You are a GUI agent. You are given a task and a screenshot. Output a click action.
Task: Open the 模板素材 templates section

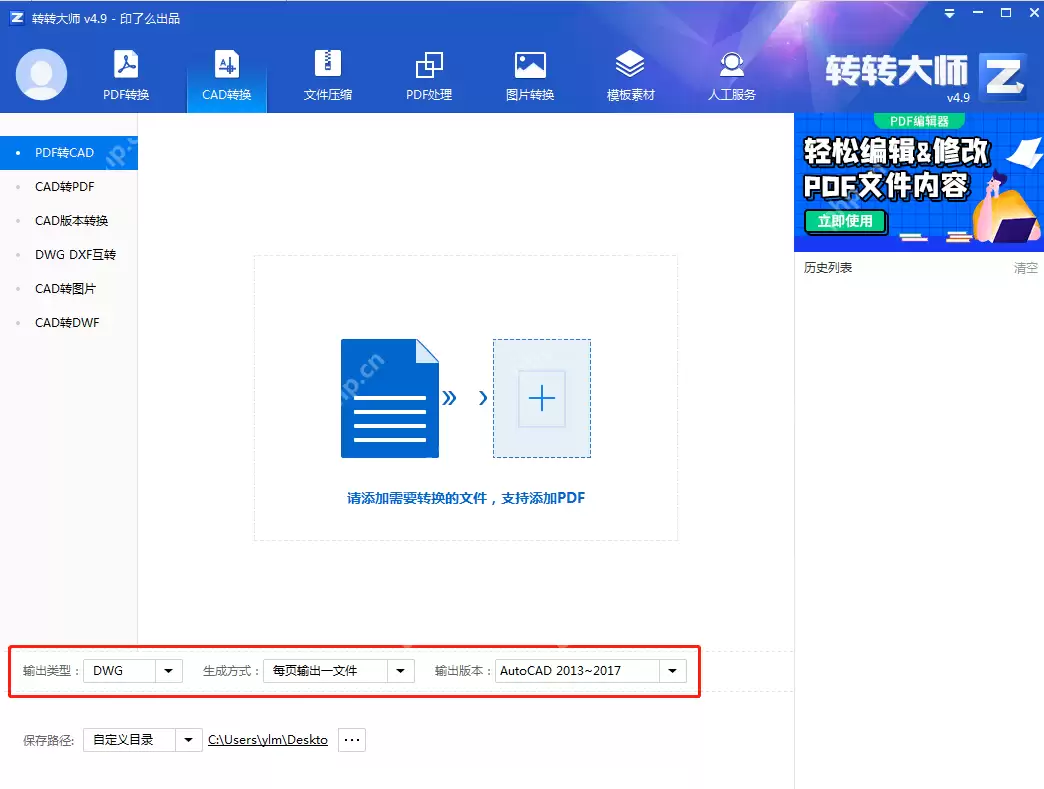pyautogui.click(x=630, y=75)
